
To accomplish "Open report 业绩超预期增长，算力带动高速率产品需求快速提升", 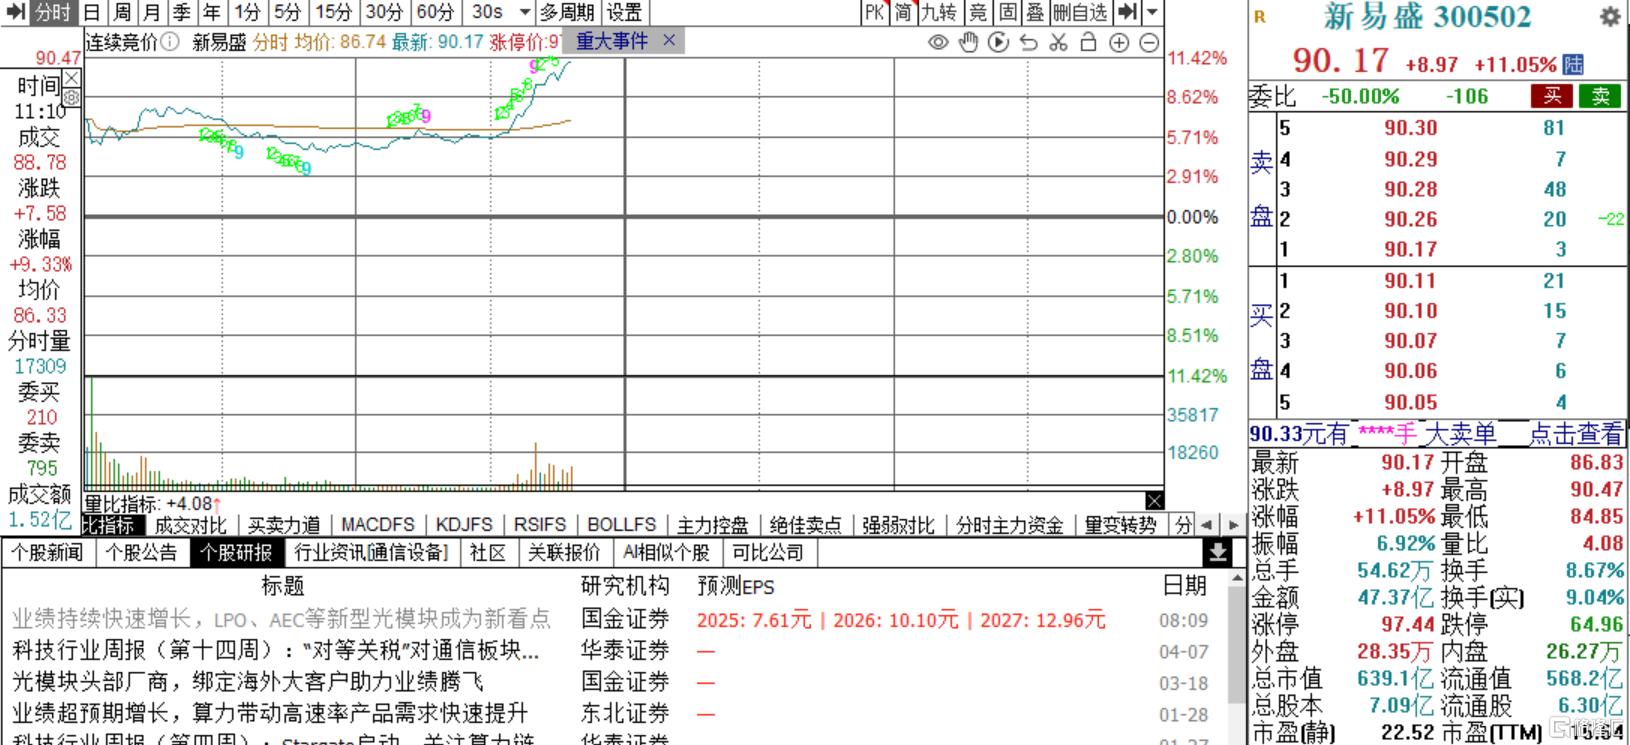I will [x=270, y=714].
